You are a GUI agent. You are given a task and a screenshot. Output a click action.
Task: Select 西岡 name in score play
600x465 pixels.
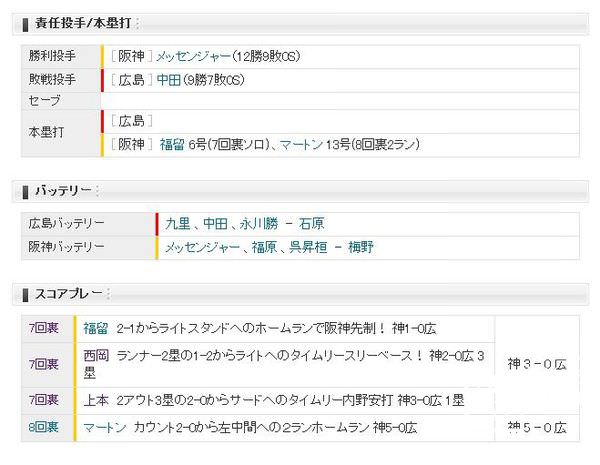(96, 356)
